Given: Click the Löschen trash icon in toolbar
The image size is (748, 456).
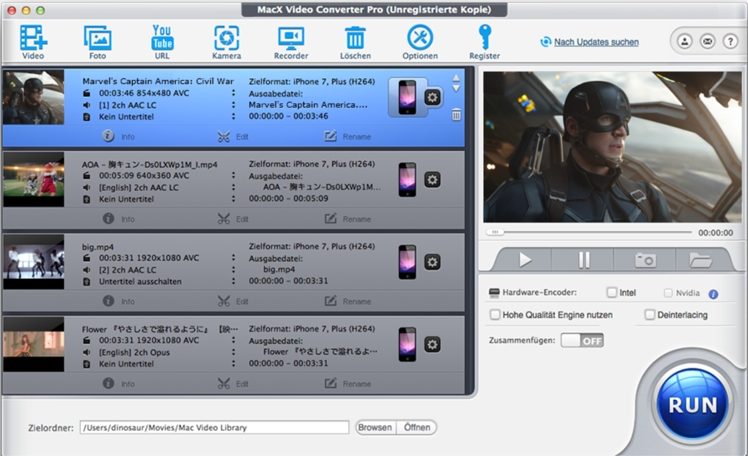Looking at the screenshot, I should pyautogui.click(x=355, y=40).
